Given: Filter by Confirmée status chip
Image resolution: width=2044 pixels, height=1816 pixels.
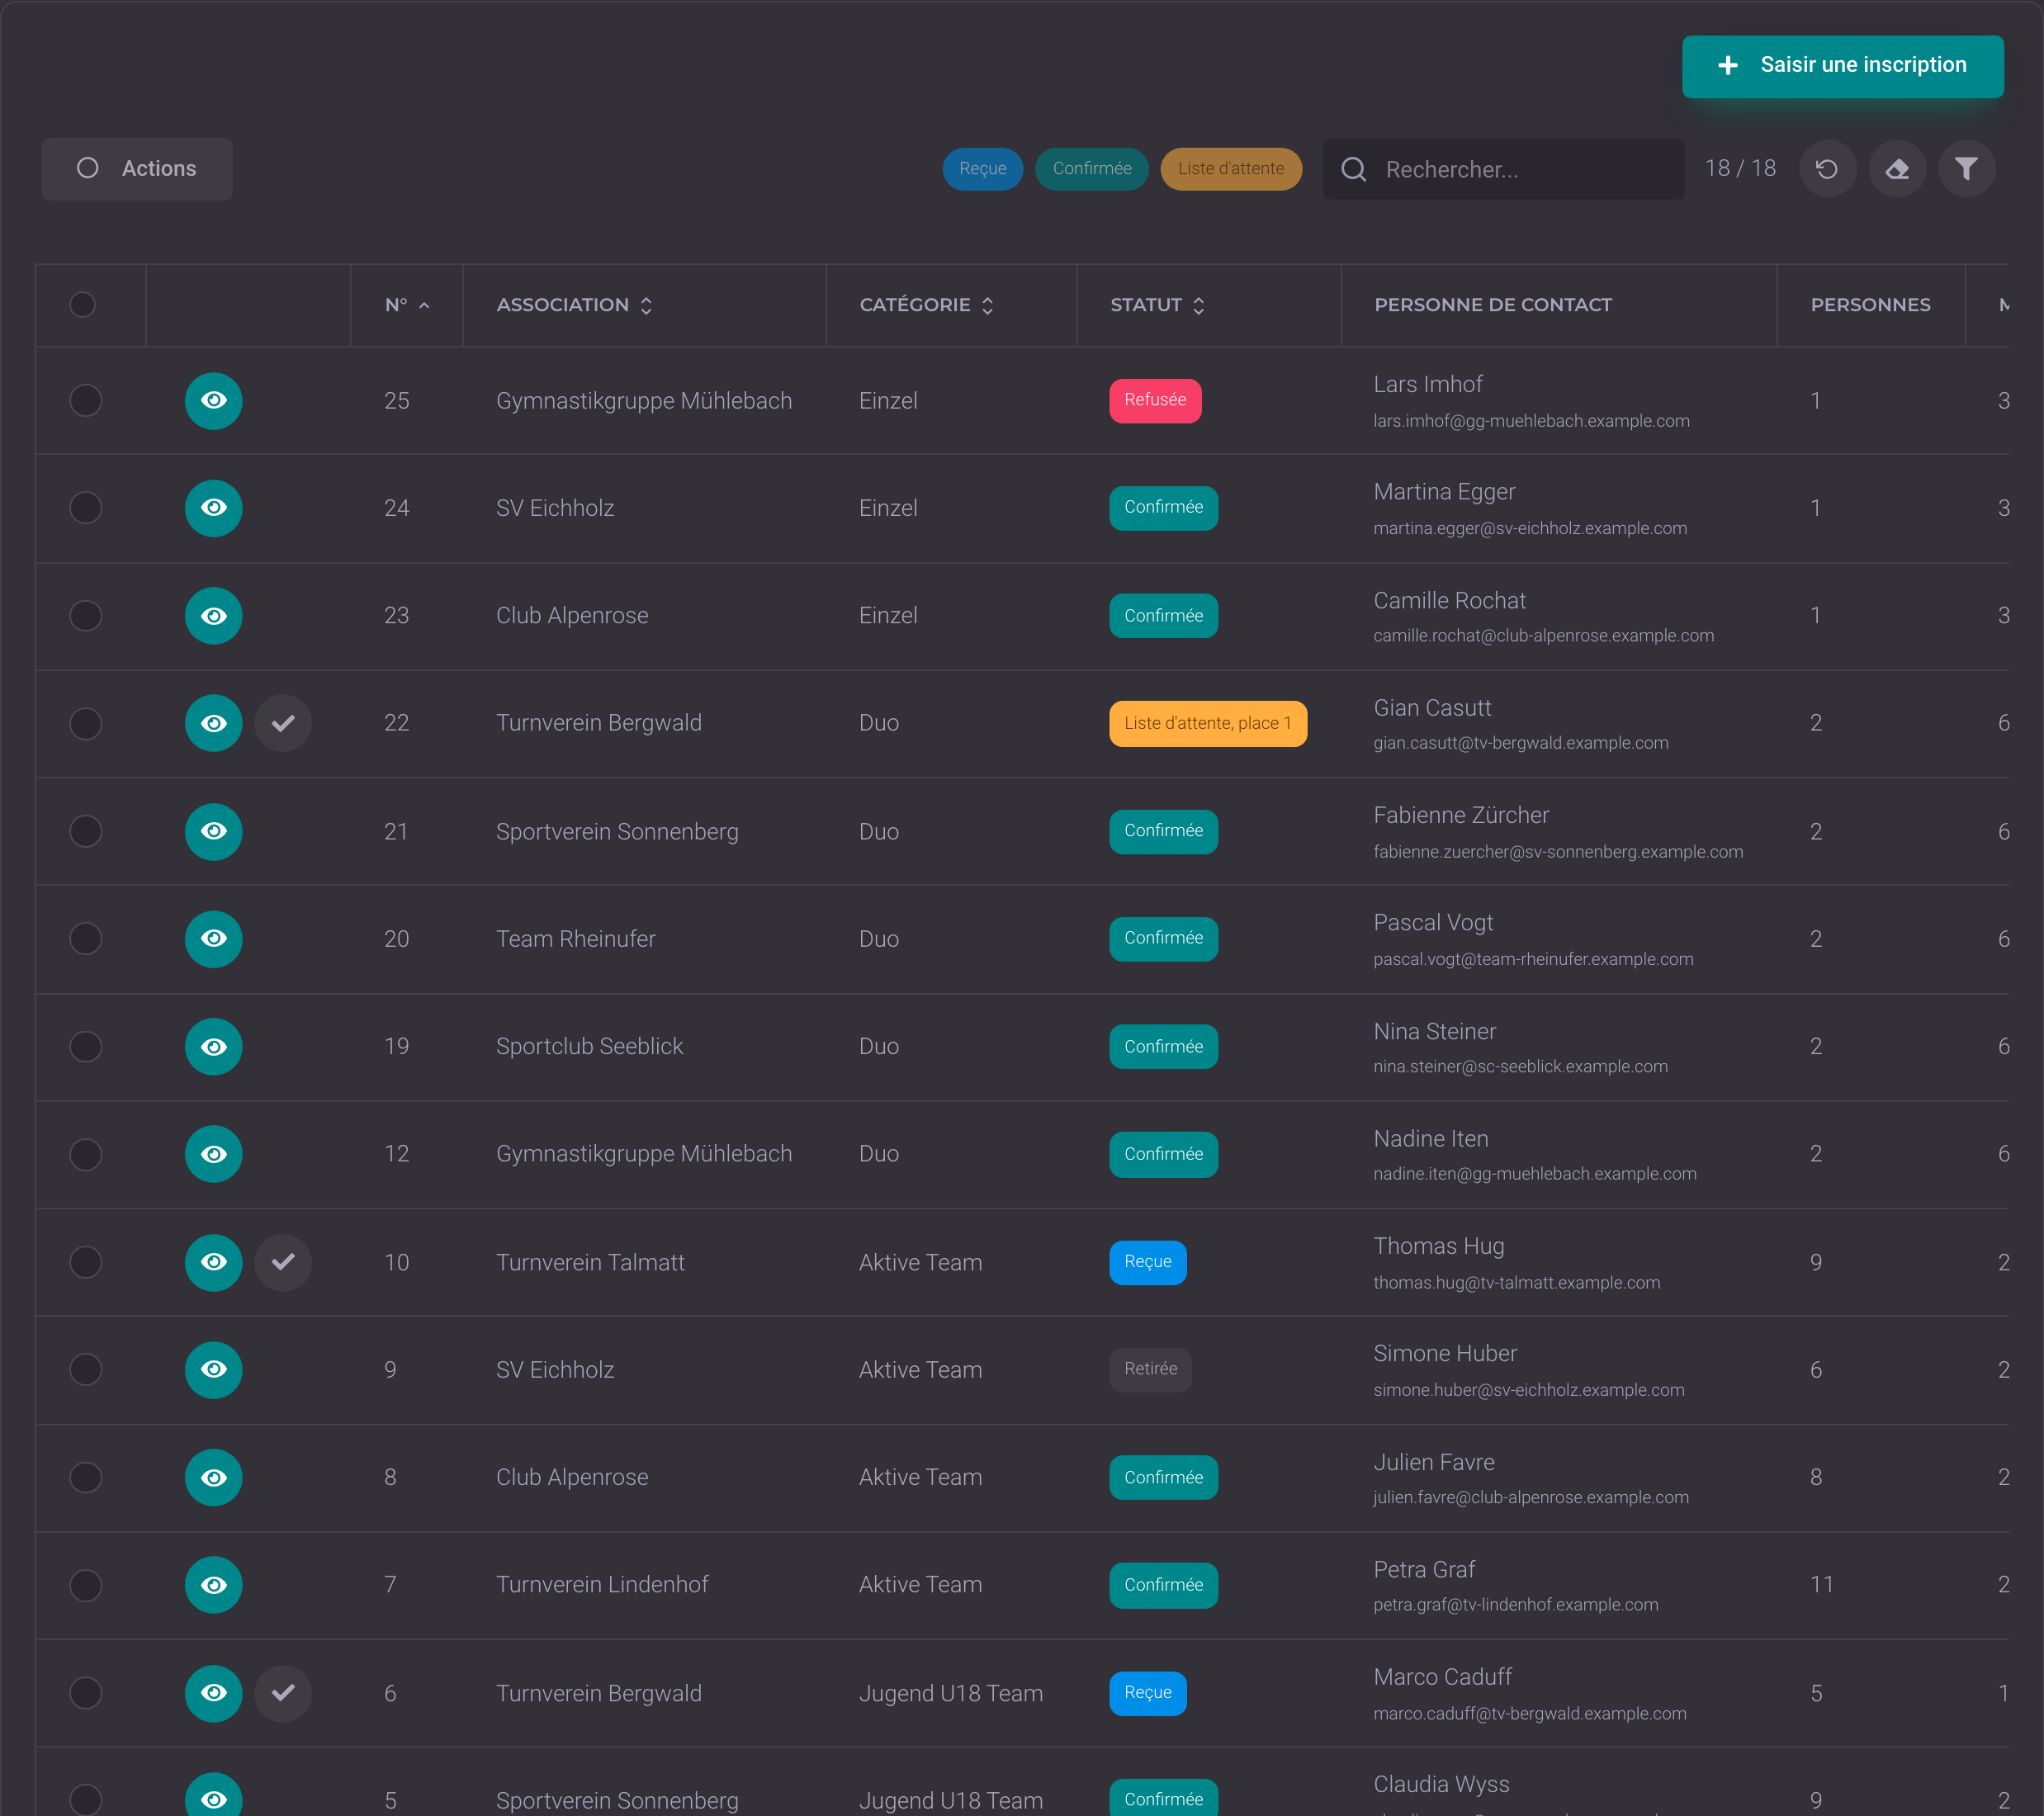Looking at the screenshot, I should [1091, 169].
